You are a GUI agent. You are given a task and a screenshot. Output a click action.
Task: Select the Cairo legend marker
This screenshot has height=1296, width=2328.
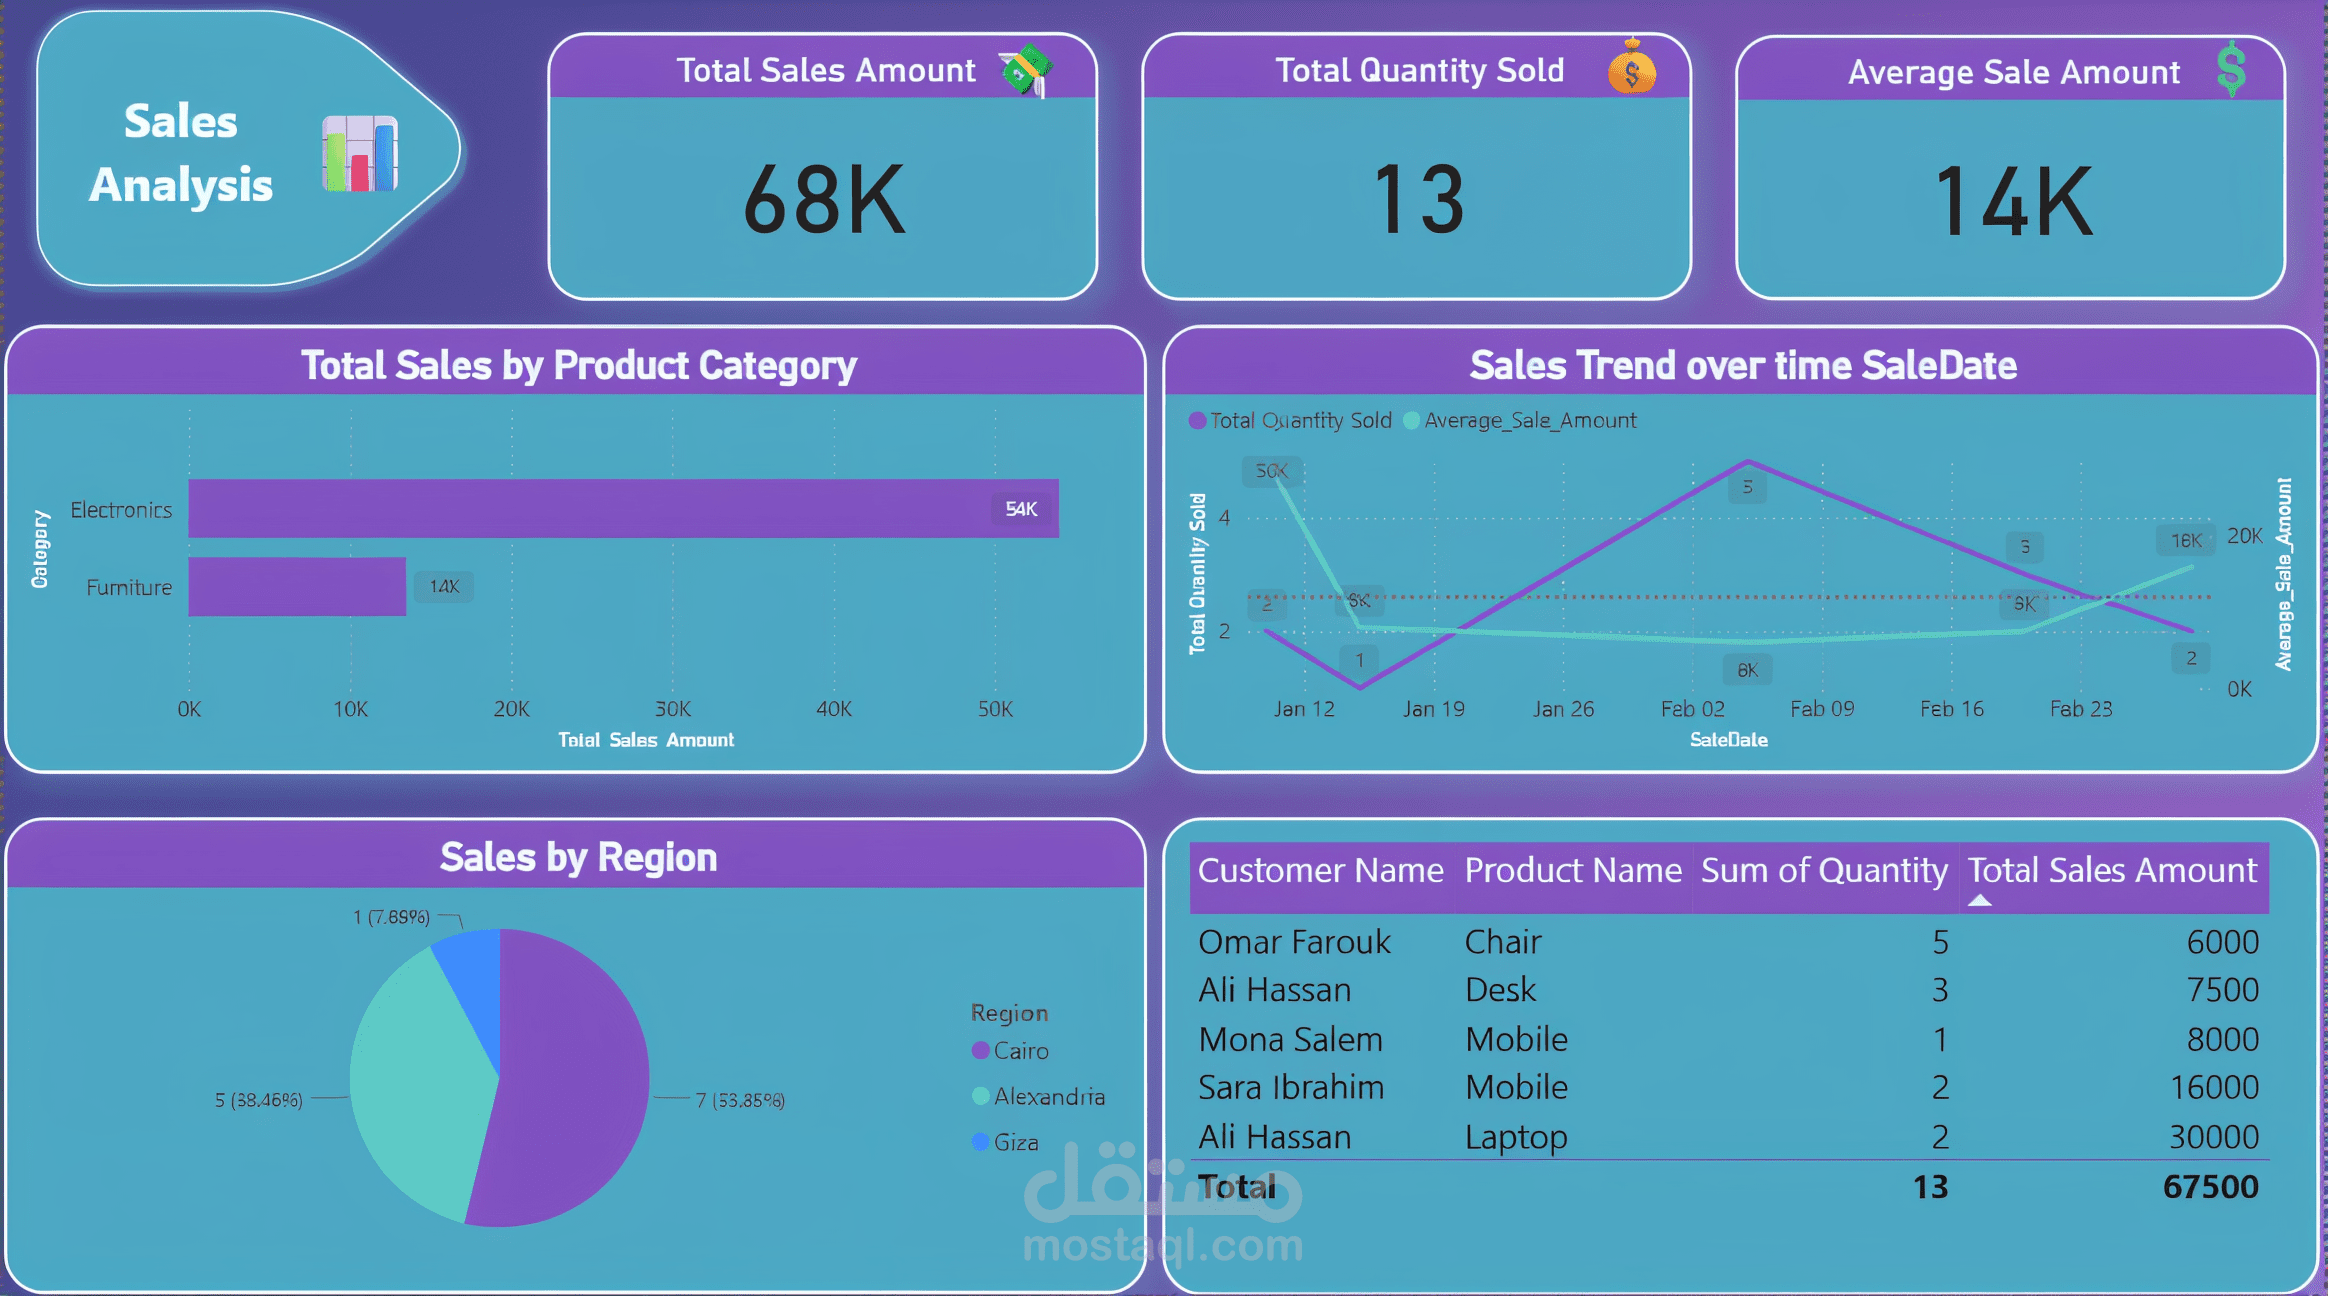pyautogui.click(x=981, y=1050)
